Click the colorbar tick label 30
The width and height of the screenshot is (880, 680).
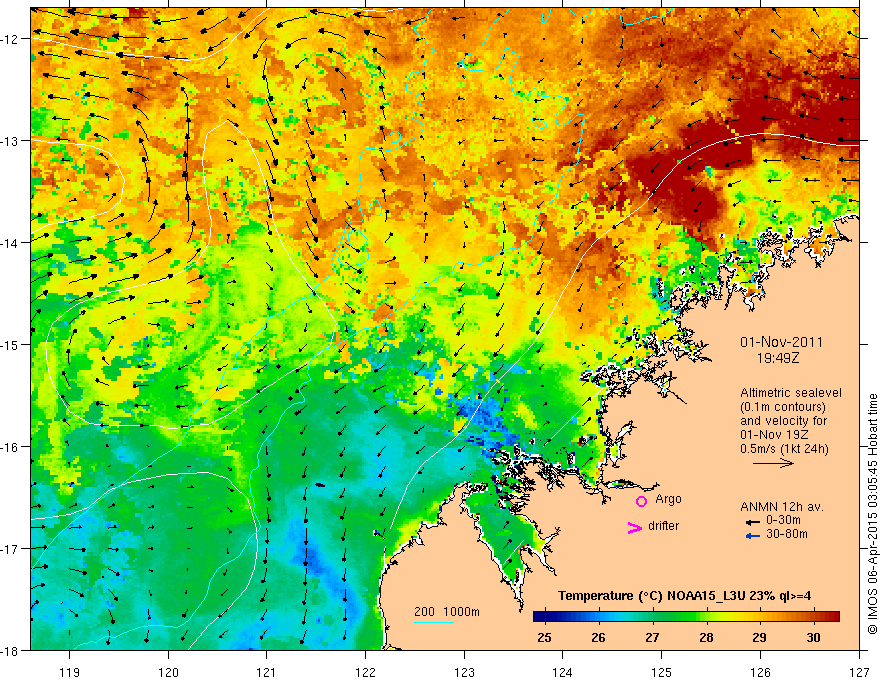[813, 637]
